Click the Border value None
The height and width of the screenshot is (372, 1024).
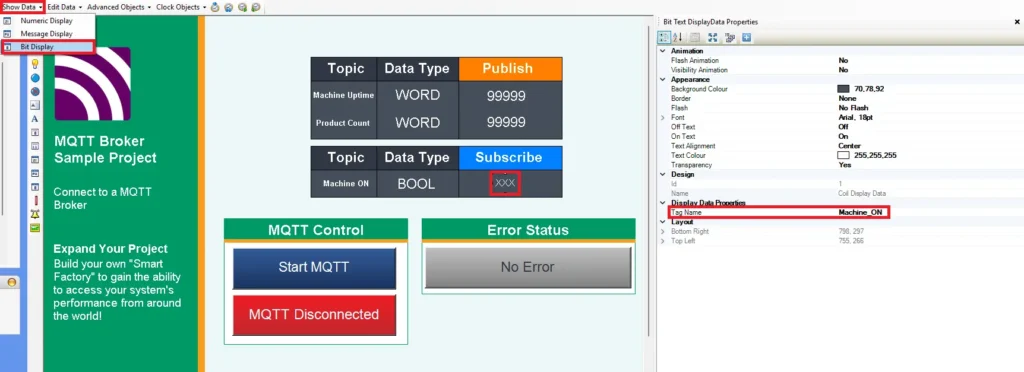tap(847, 98)
